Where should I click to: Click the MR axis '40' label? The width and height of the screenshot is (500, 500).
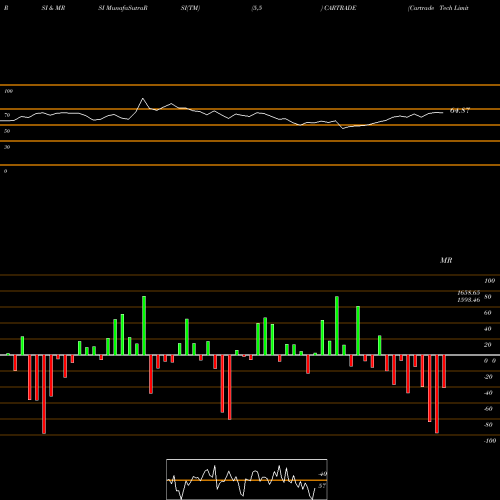point(488,329)
